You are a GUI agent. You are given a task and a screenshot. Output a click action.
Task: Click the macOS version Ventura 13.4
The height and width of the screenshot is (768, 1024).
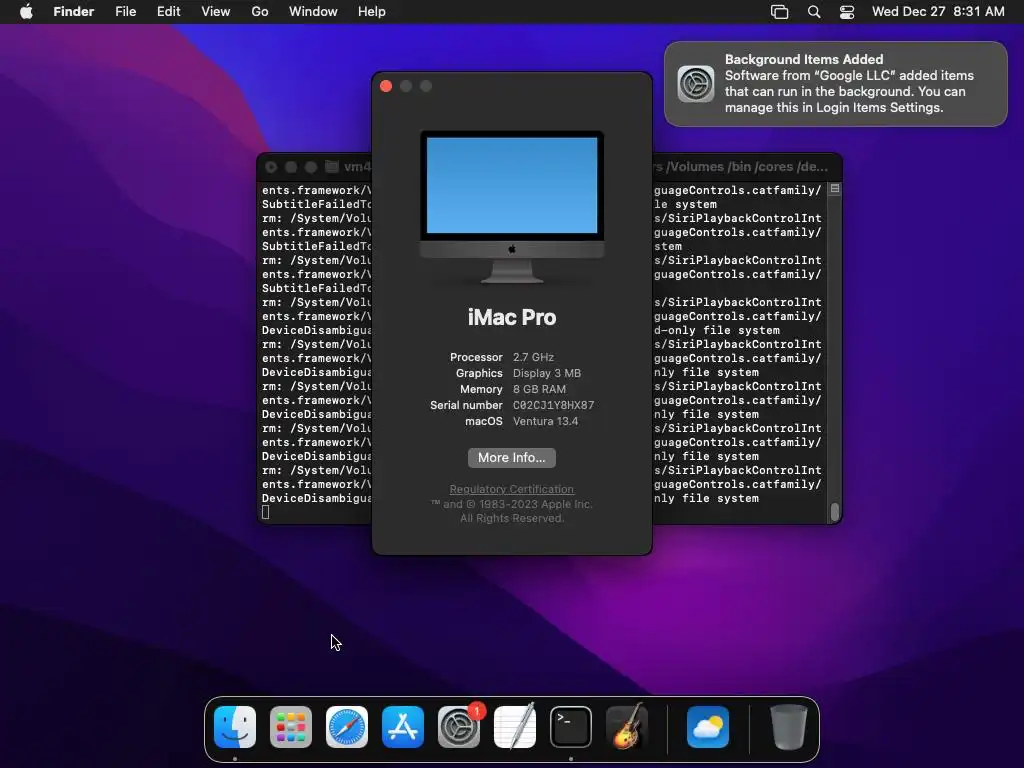point(545,421)
